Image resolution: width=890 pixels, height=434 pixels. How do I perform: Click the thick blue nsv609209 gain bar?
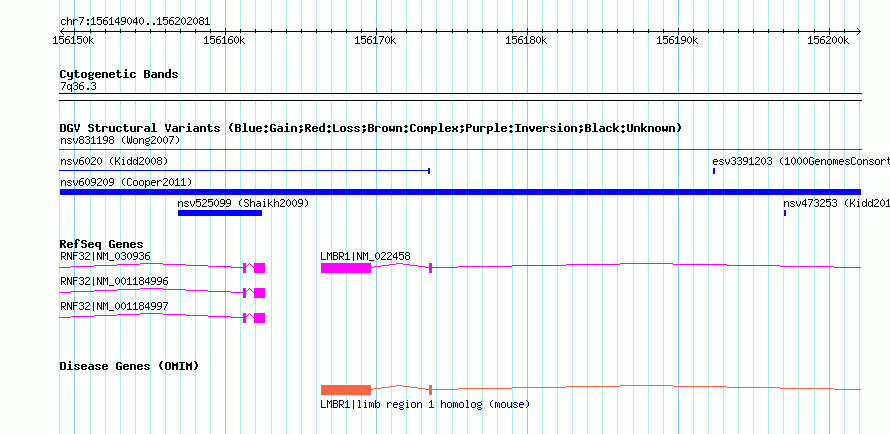coord(460,192)
